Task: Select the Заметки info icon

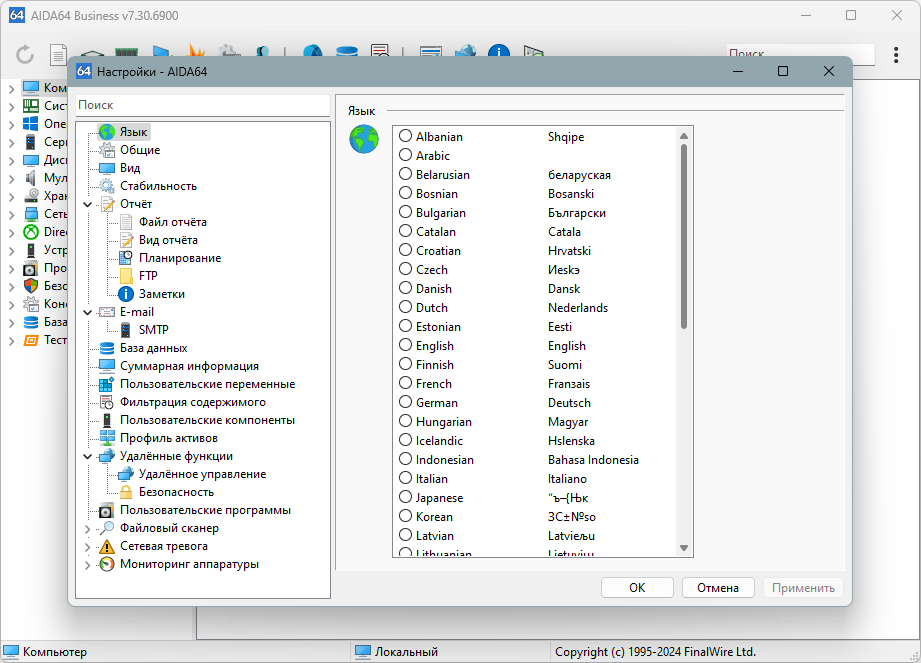Action: pyautogui.click(x=126, y=294)
